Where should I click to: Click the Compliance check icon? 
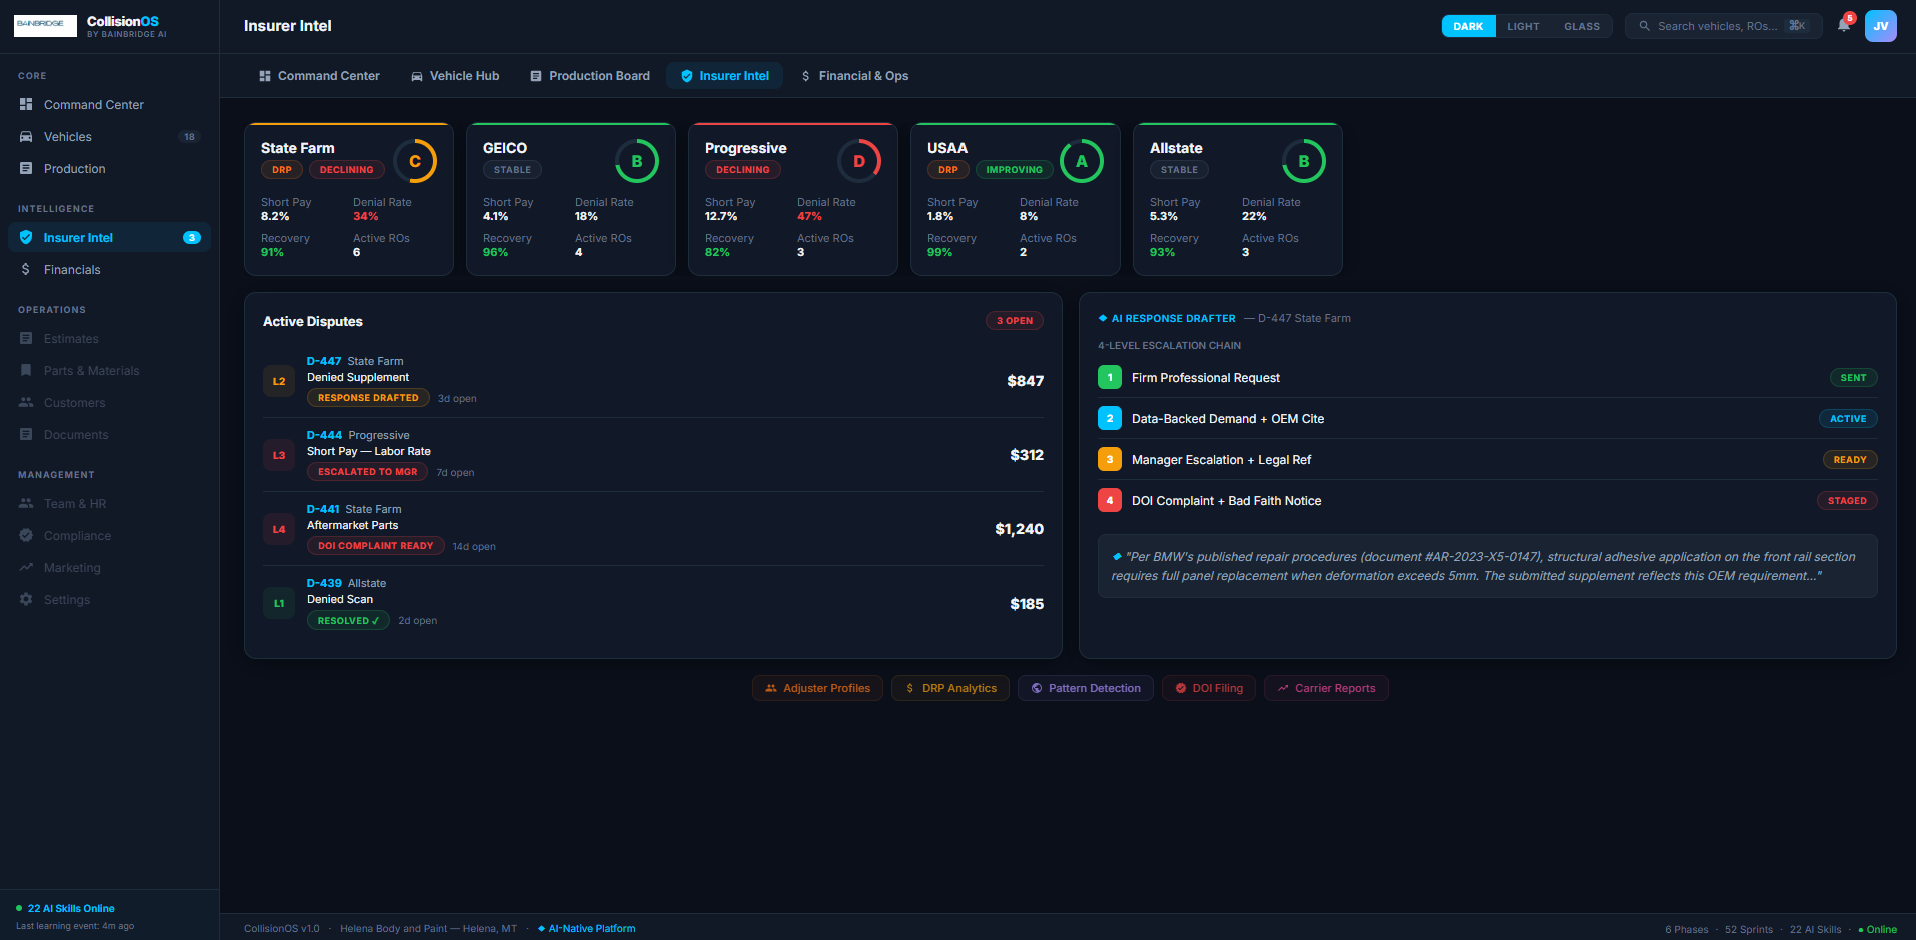(26, 535)
